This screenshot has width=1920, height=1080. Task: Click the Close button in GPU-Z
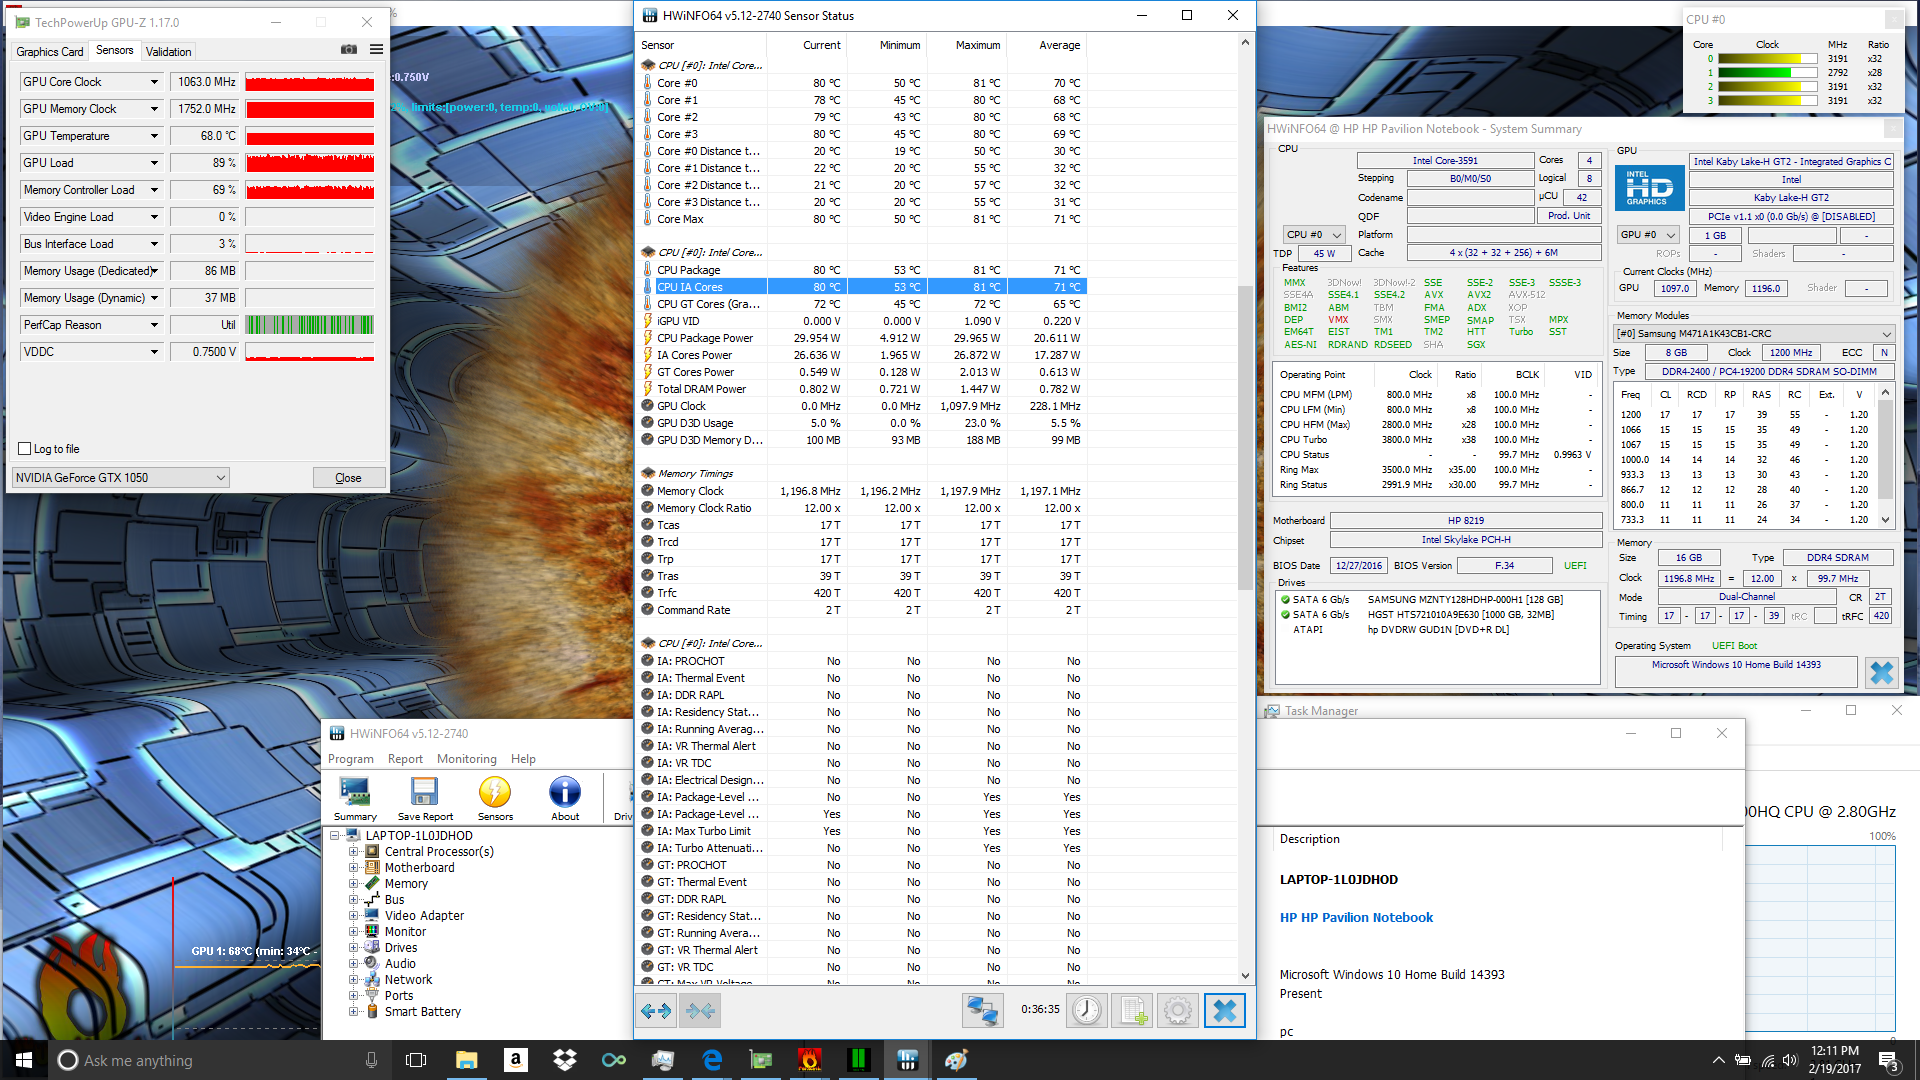point(348,478)
